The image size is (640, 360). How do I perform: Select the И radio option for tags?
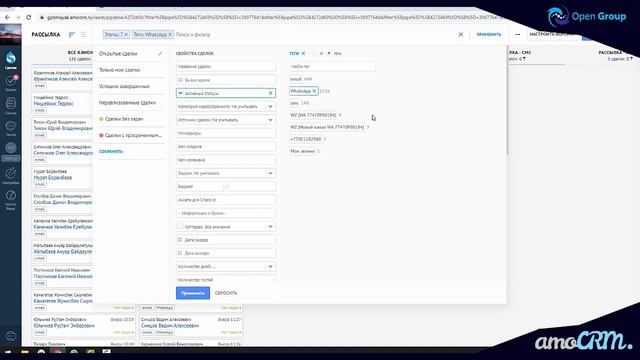click(x=314, y=53)
